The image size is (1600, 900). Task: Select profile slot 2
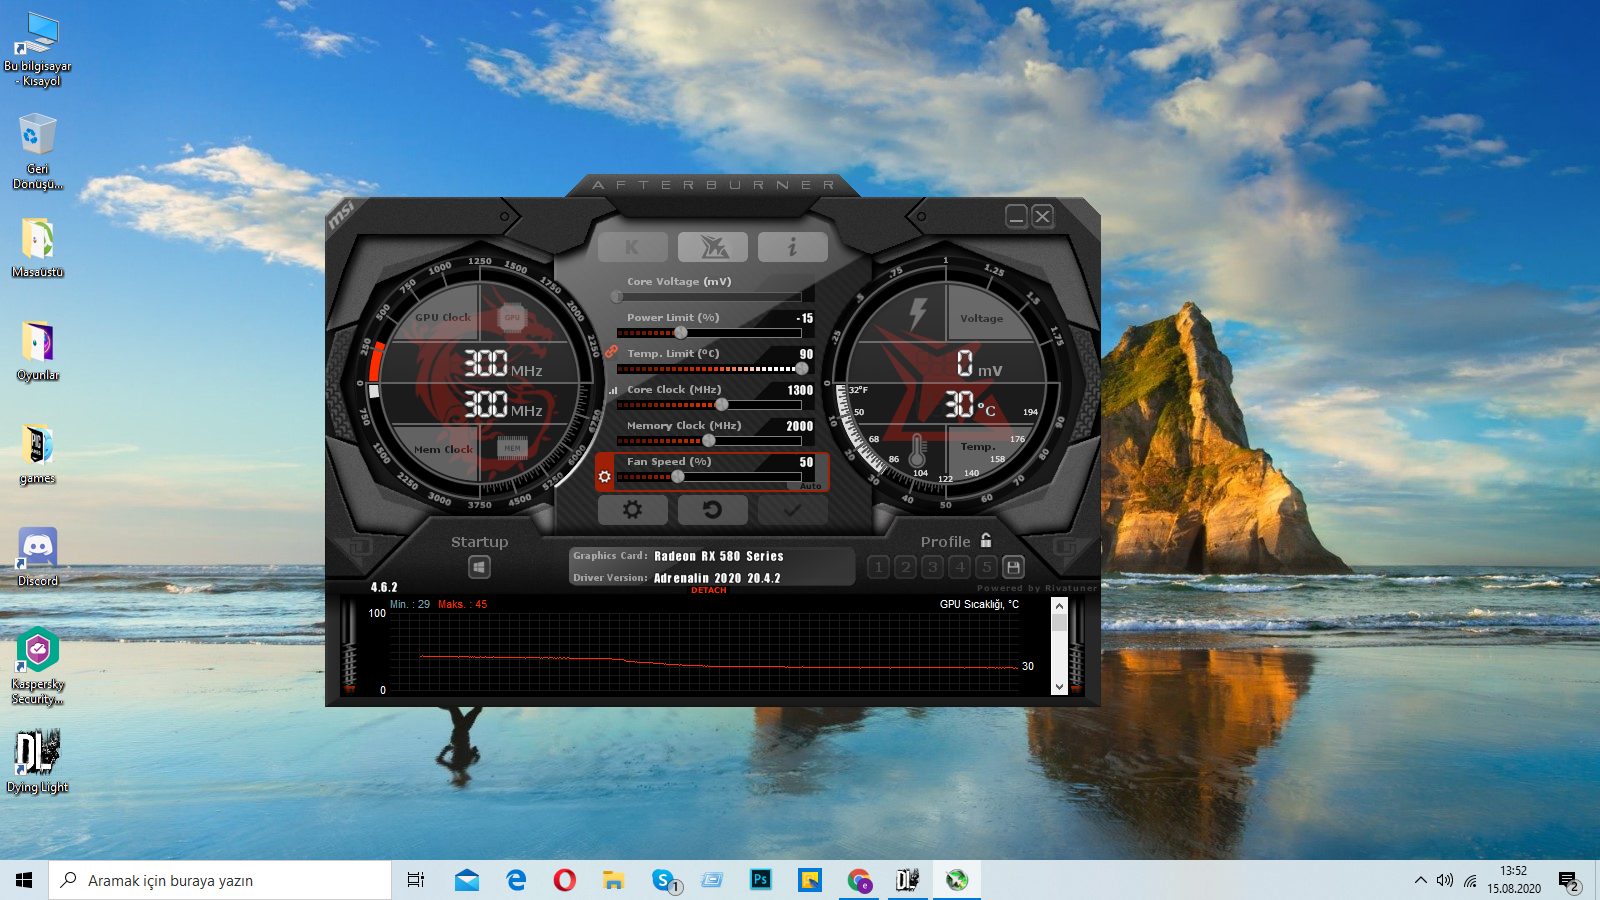(905, 567)
